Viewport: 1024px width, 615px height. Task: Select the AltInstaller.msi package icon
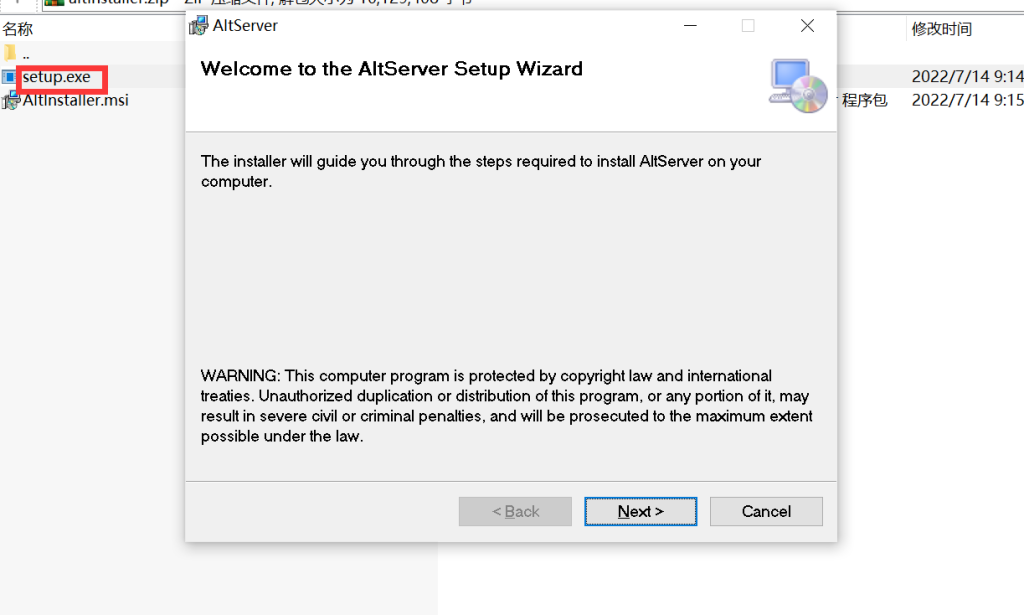pos(10,100)
